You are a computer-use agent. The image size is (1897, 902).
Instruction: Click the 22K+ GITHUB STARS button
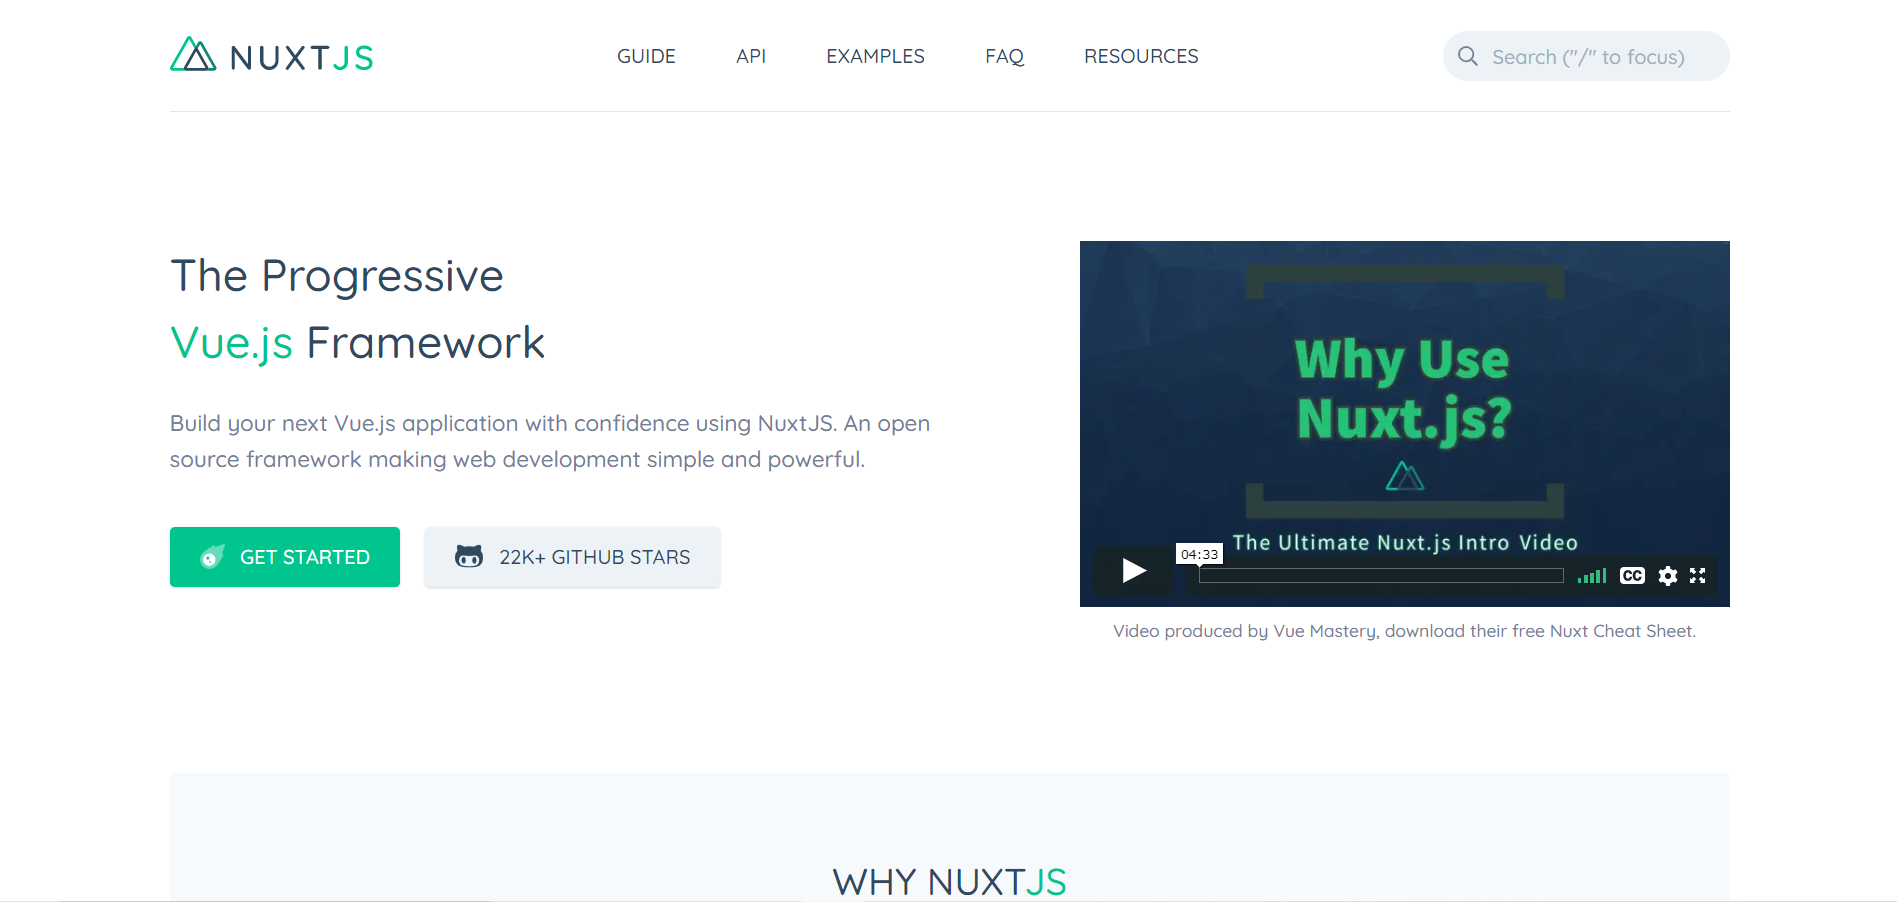572,557
